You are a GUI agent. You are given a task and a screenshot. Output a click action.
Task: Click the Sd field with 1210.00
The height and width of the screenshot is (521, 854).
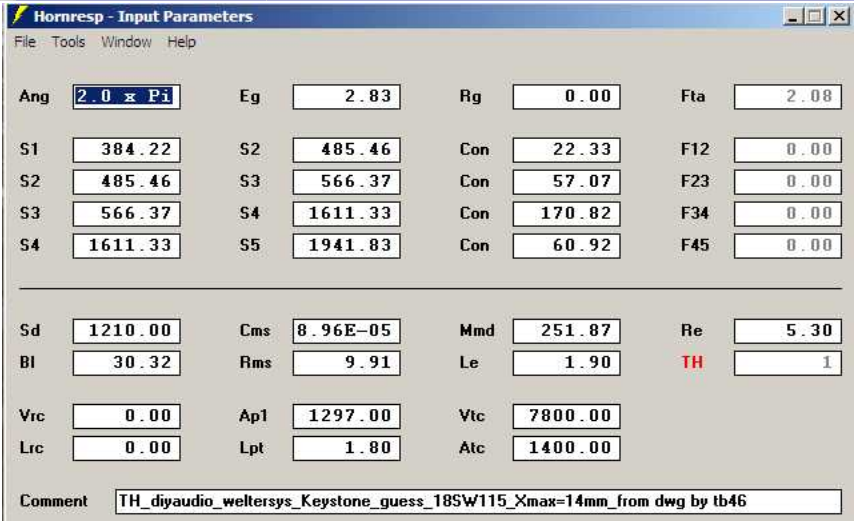[x=126, y=331]
